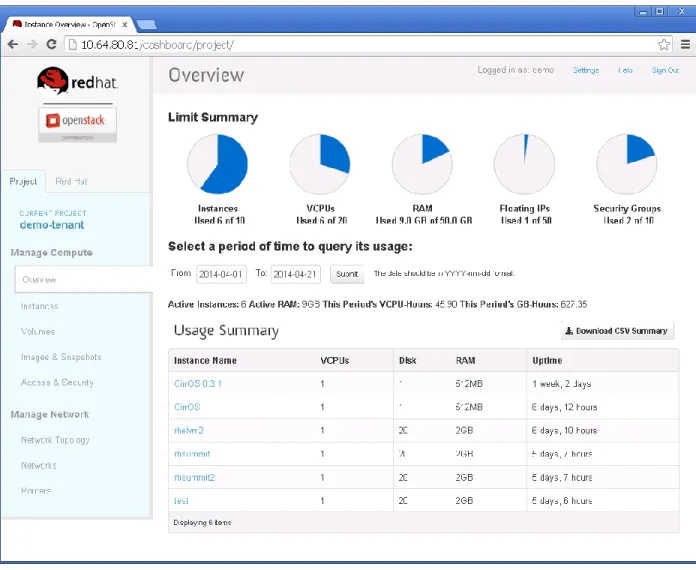
Task: Click the Uptime column header
Action: point(547,360)
